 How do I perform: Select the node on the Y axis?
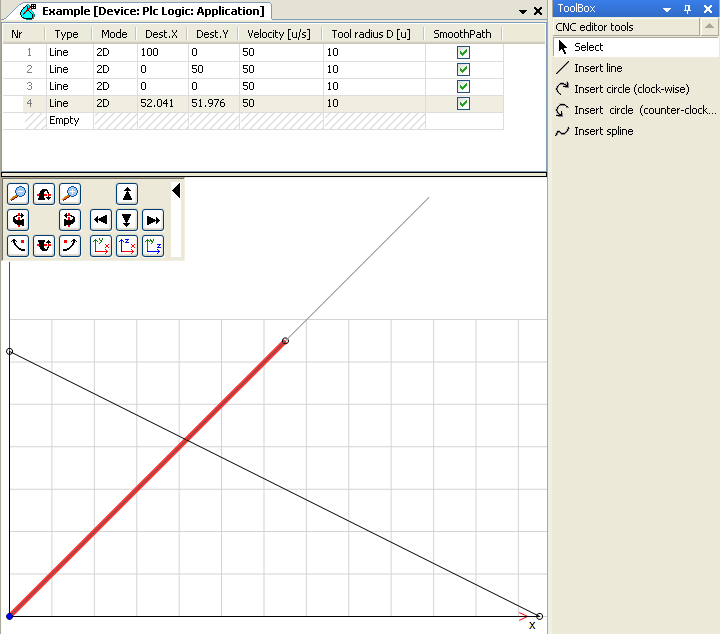point(9,351)
